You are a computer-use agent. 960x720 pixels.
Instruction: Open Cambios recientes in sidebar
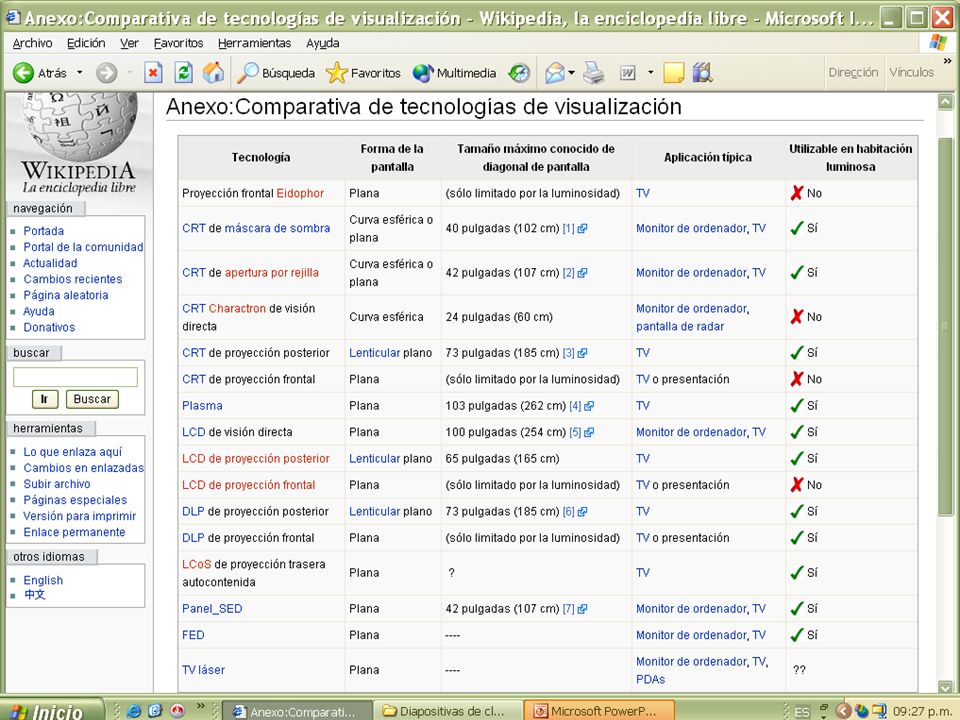[73, 279]
